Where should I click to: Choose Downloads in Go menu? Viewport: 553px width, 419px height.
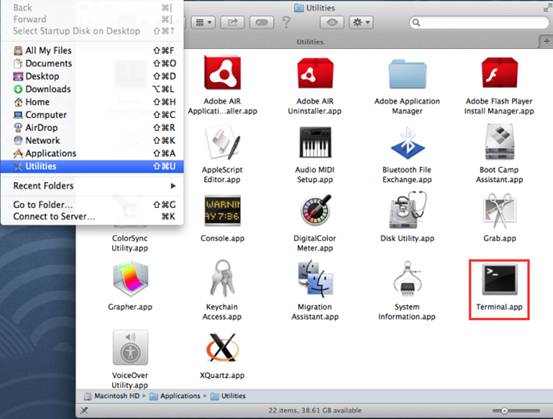92,89
